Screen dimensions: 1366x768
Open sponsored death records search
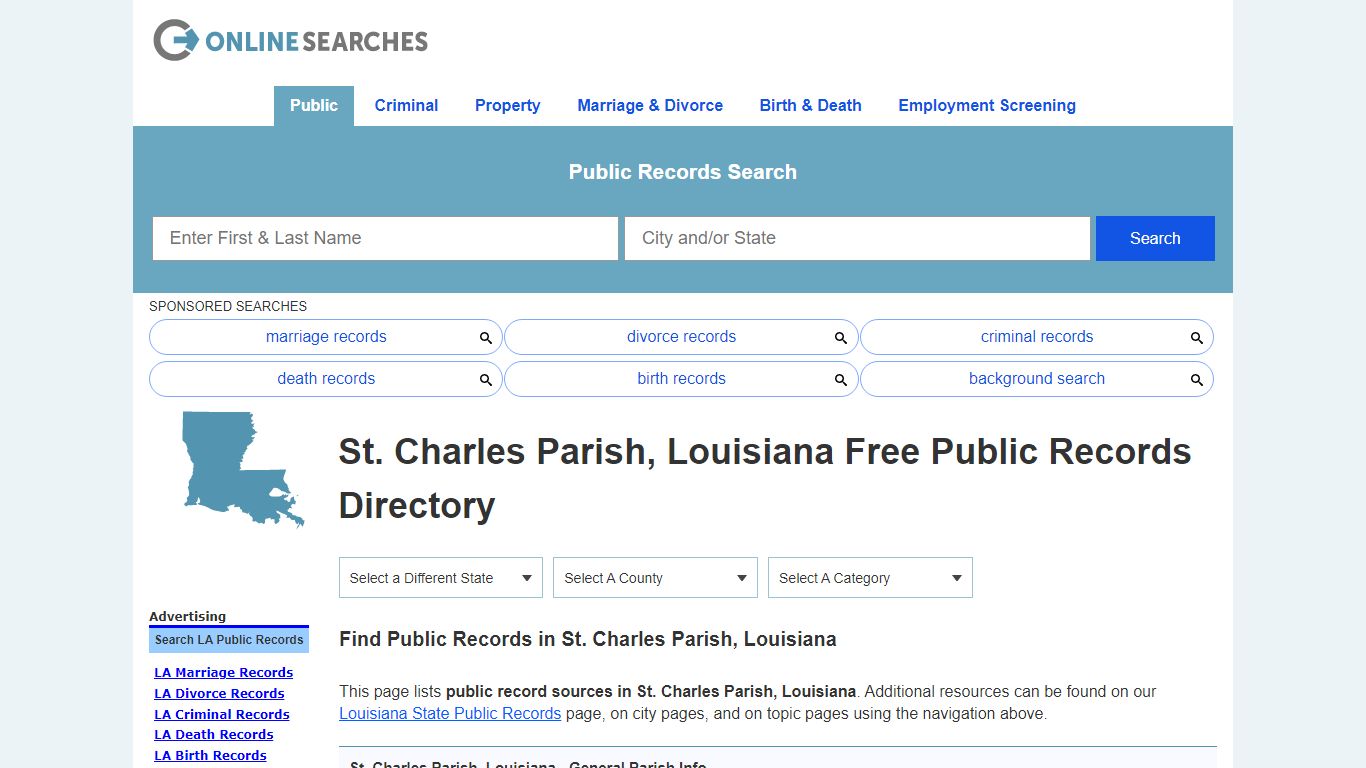tap(326, 379)
